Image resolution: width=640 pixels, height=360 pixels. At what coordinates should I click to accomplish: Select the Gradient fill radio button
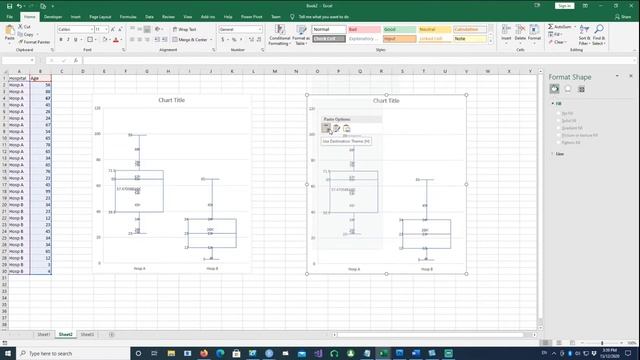(x=559, y=128)
